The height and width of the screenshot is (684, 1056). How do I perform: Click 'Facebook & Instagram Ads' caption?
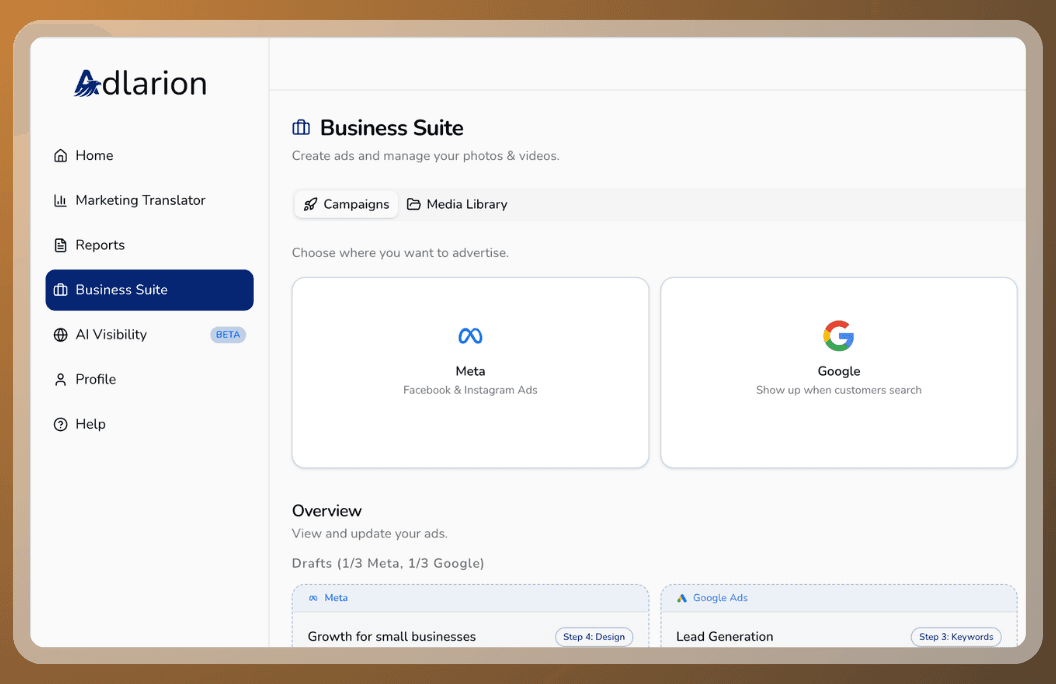click(x=470, y=390)
